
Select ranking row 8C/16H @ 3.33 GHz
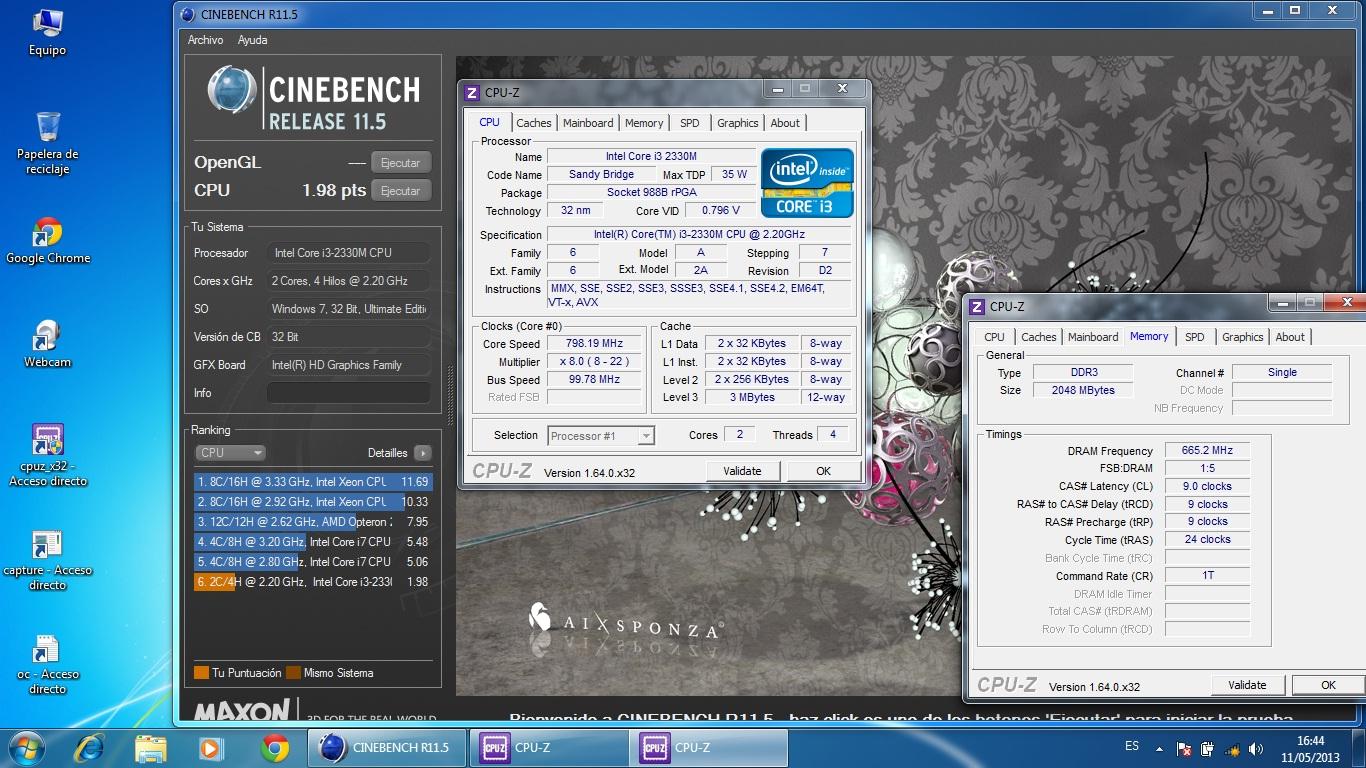[313, 482]
